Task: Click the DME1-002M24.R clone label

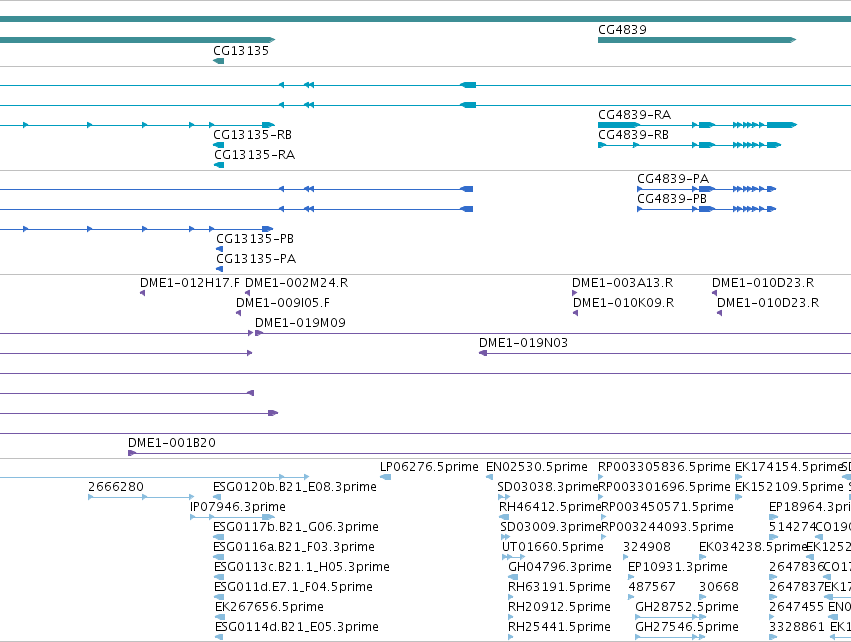Action: [296, 283]
